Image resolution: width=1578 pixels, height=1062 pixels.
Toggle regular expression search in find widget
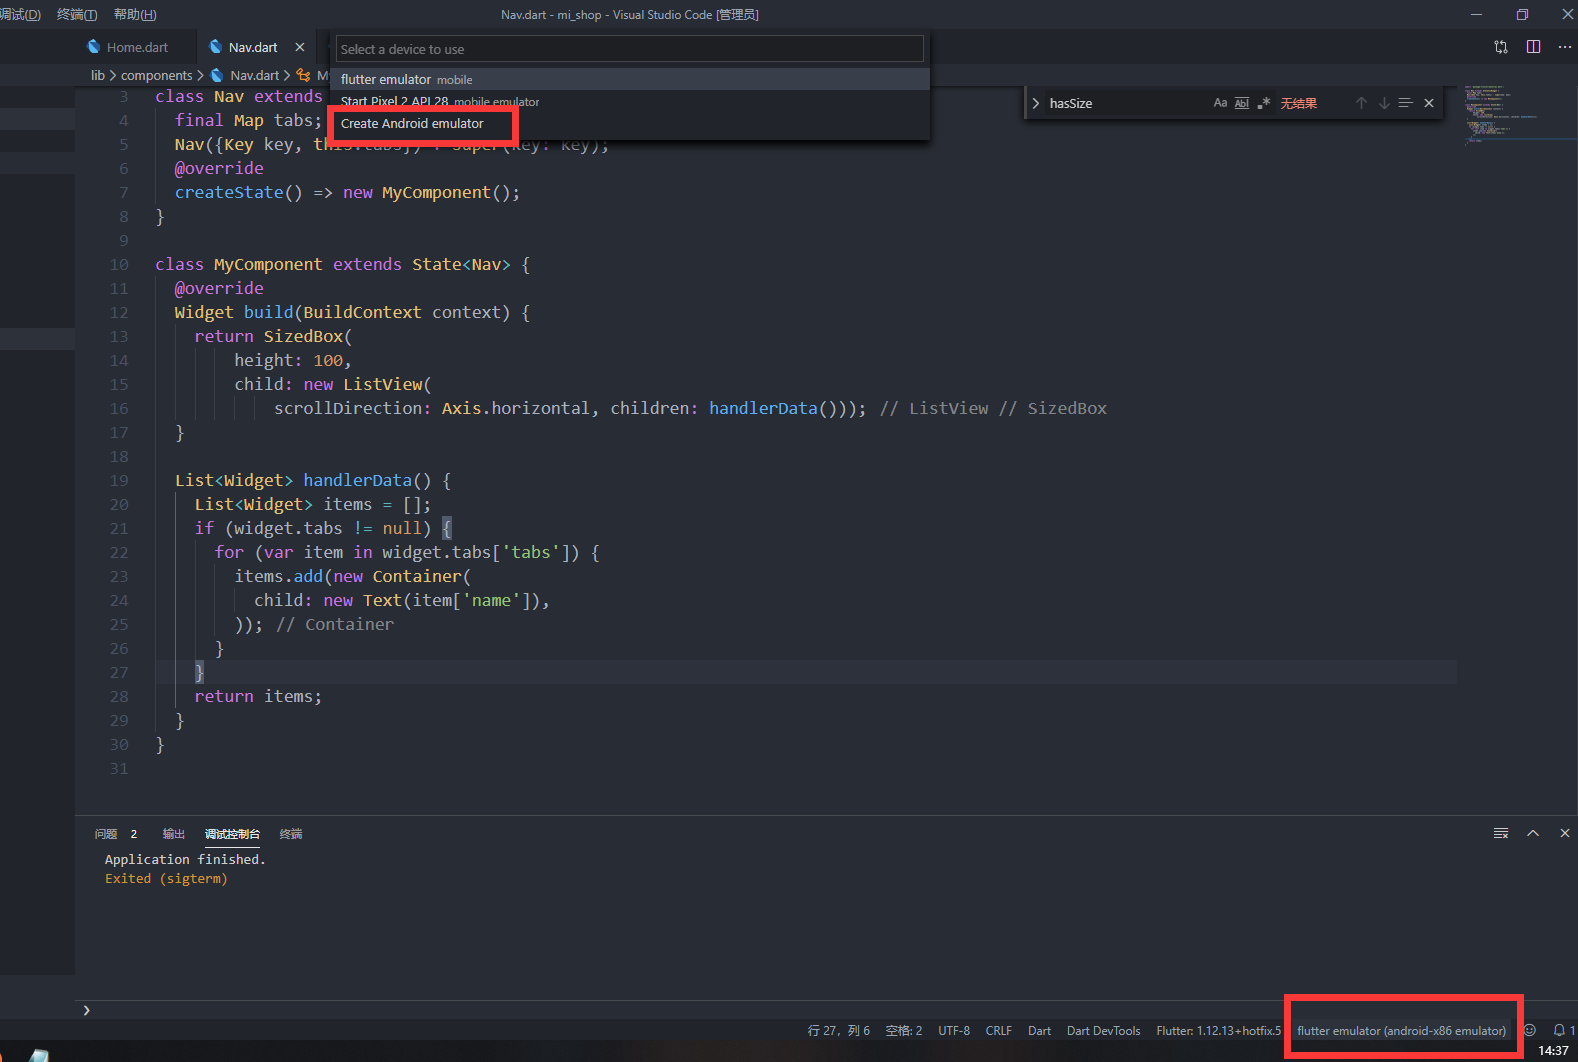click(x=1264, y=103)
